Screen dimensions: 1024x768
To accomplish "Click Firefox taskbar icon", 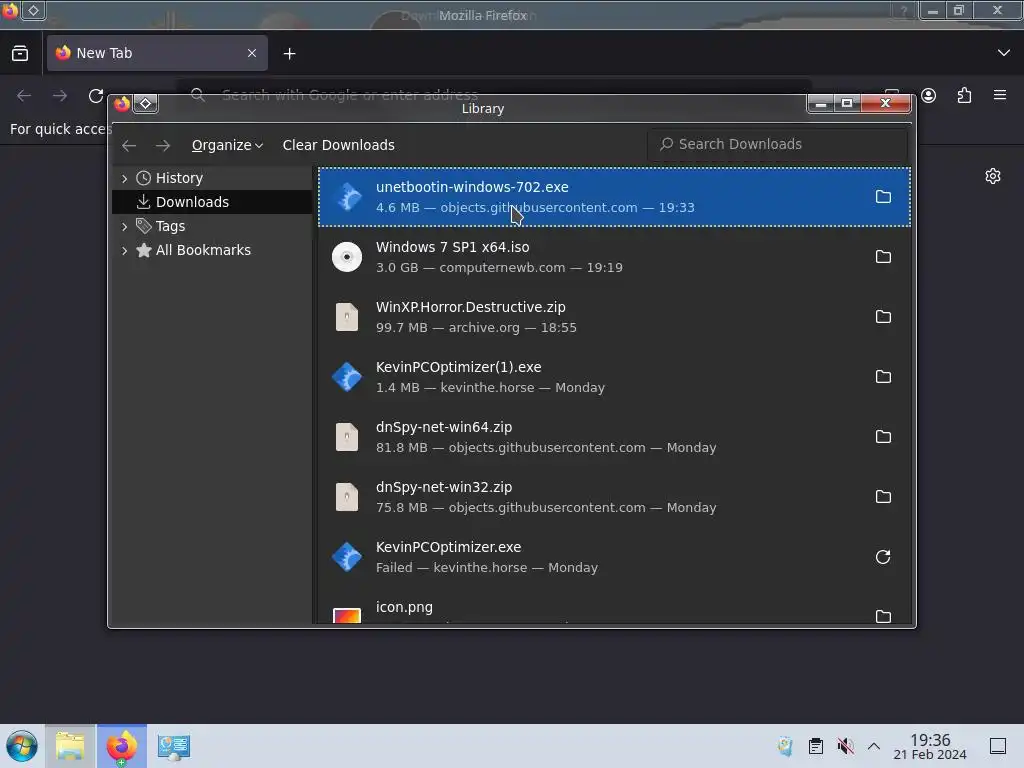I will 121,746.
